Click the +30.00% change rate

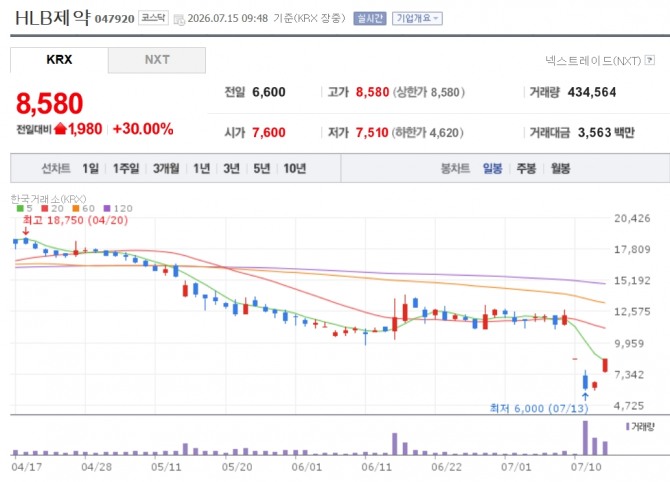(143, 129)
